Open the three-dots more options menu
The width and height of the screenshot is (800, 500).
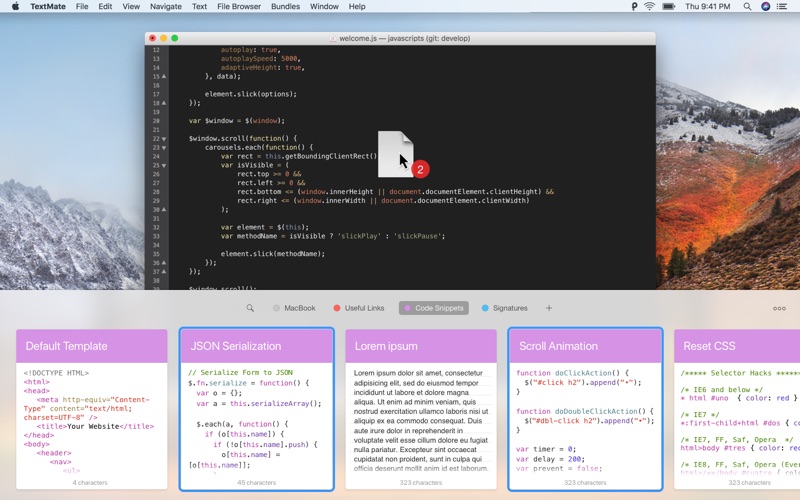point(779,308)
